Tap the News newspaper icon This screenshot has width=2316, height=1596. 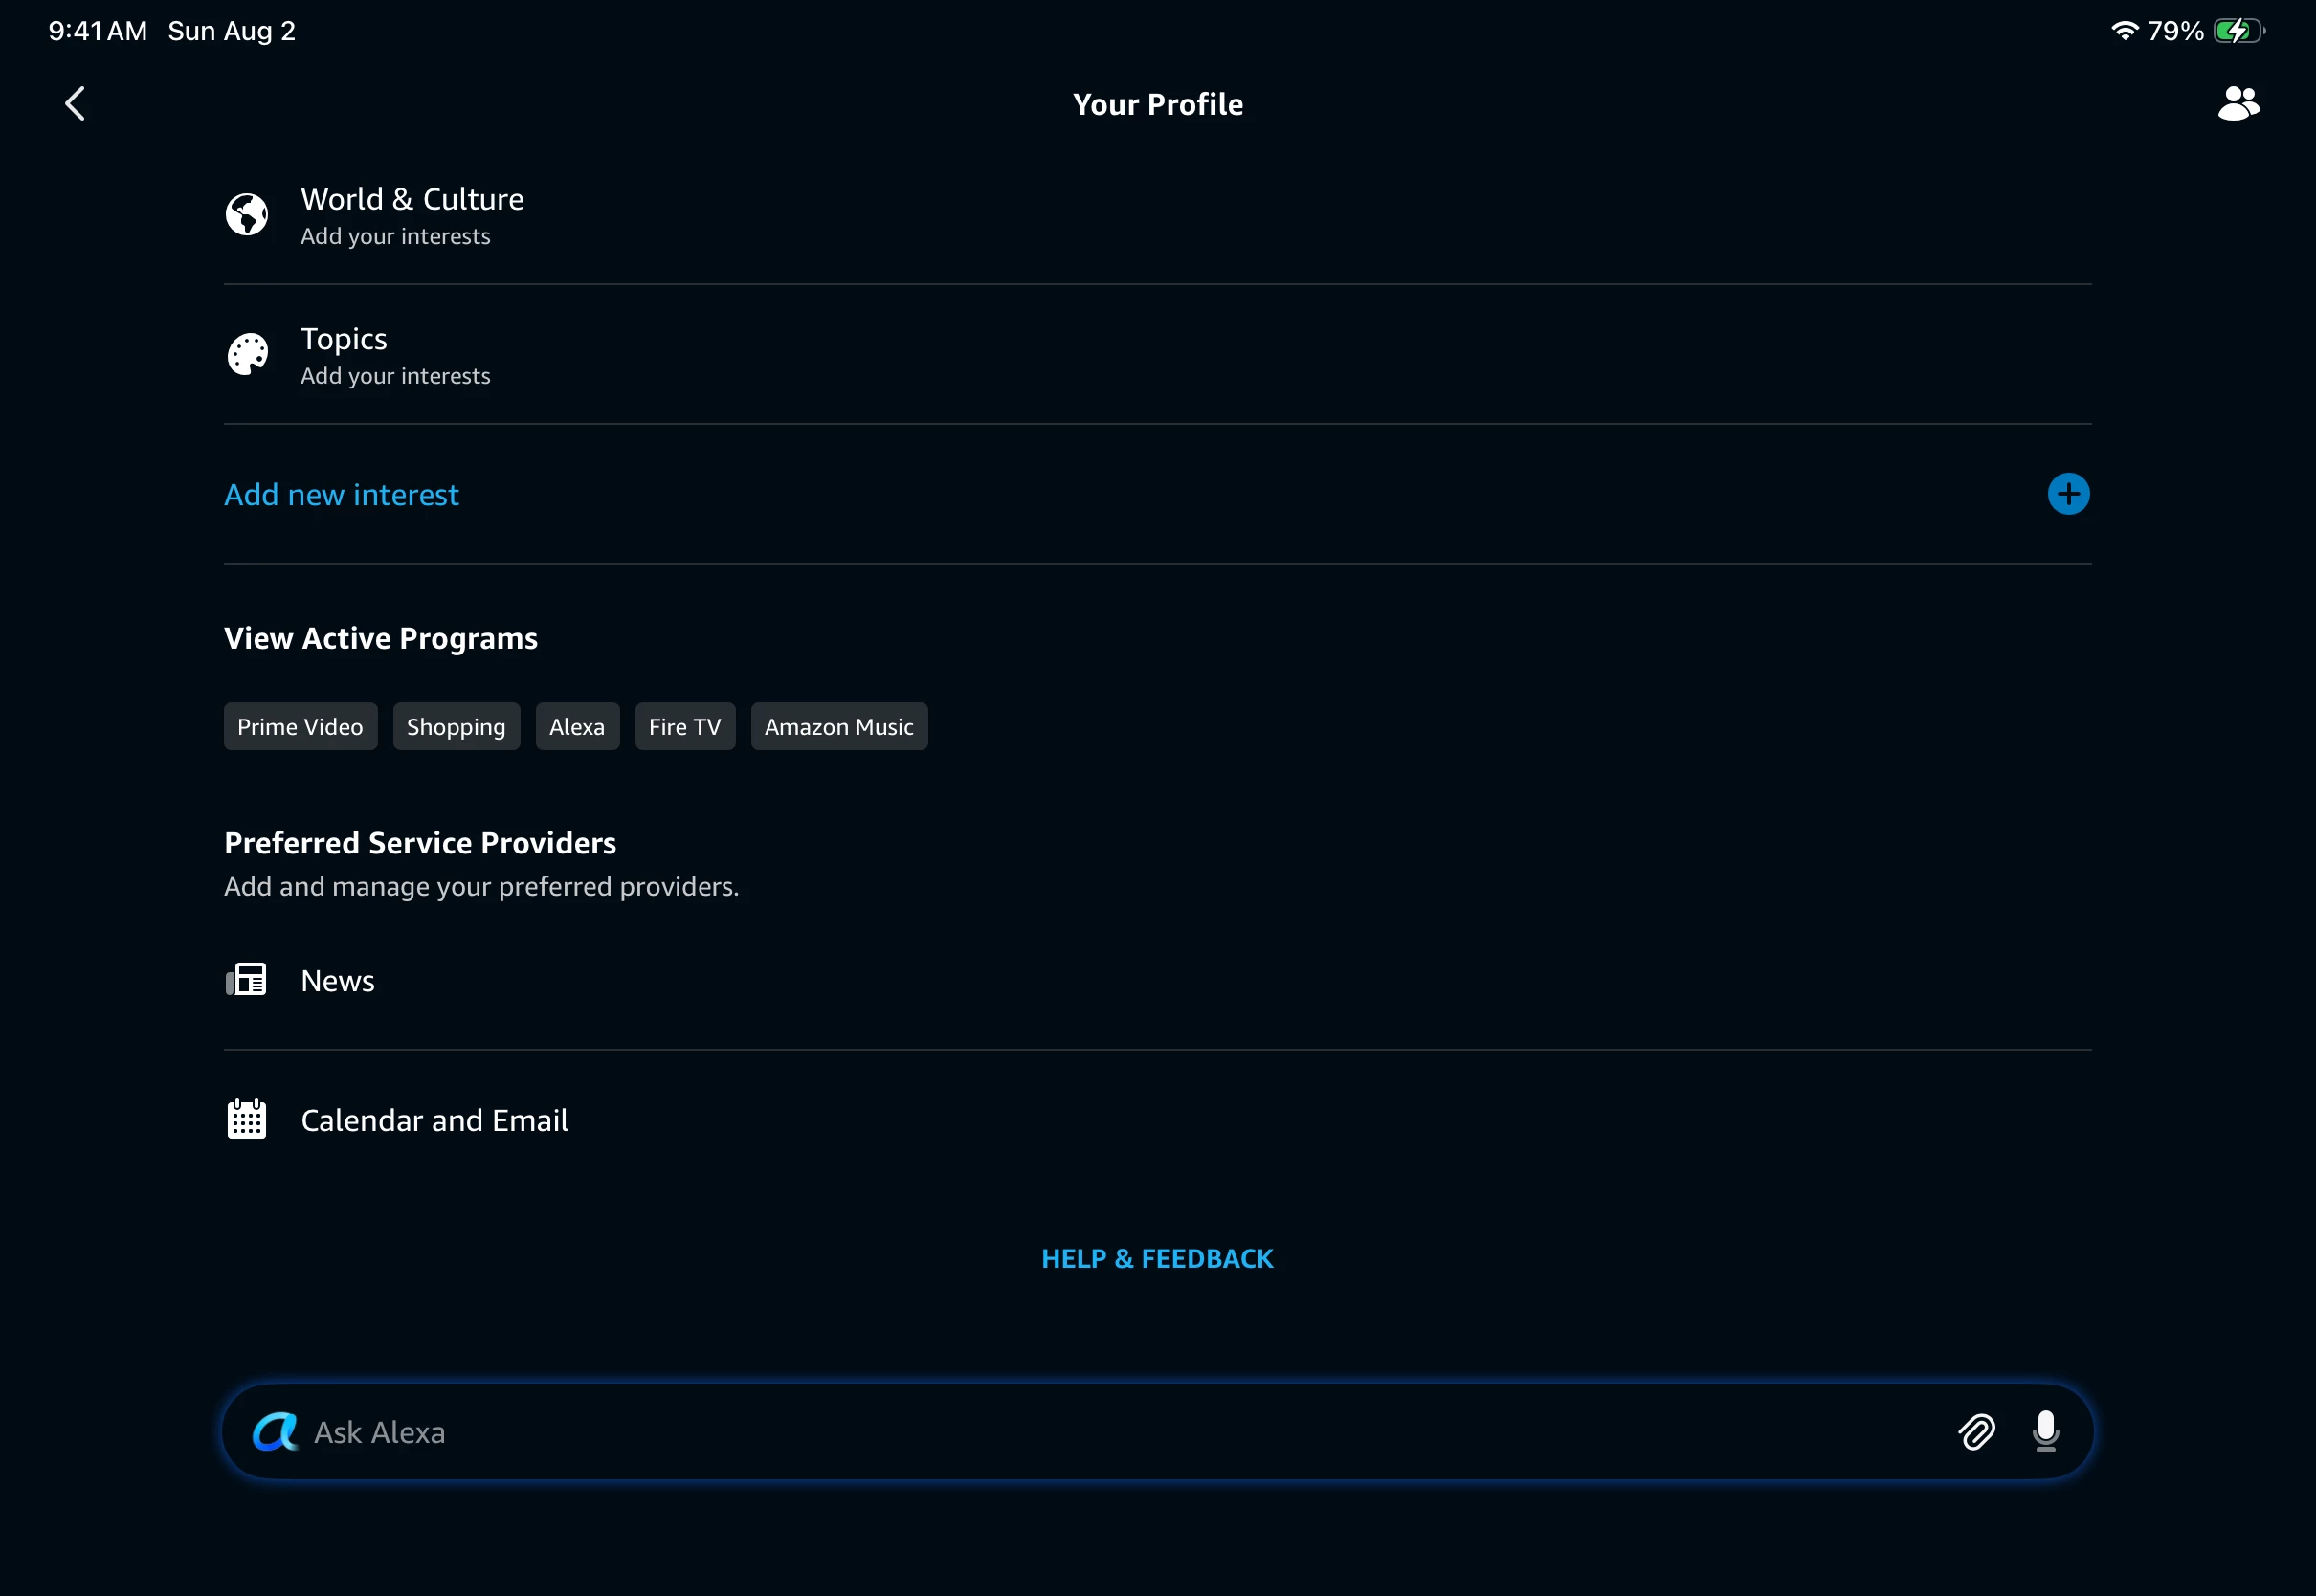pos(246,980)
